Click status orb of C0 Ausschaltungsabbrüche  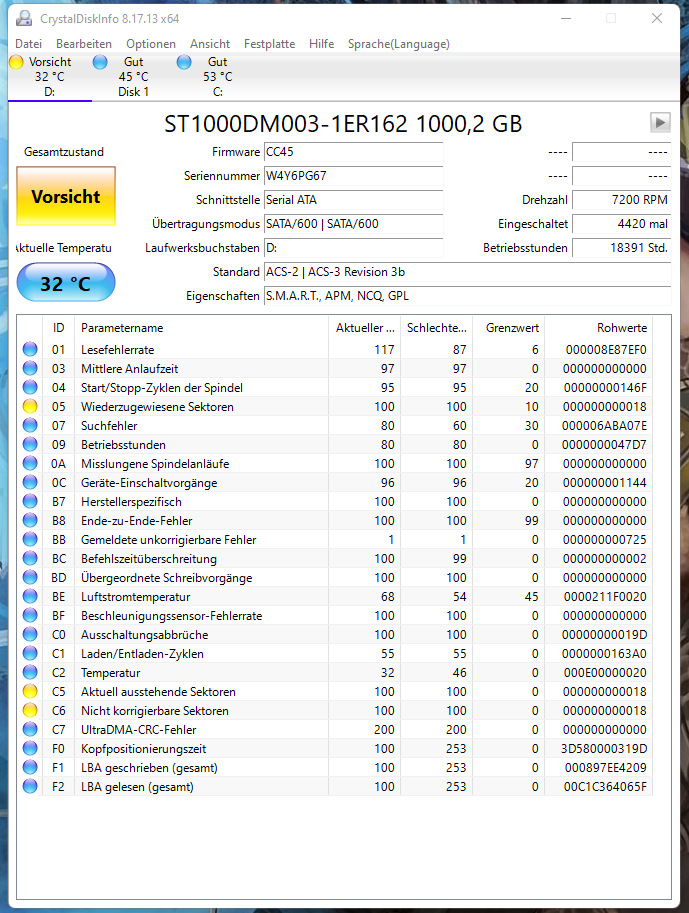click(x=30, y=635)
